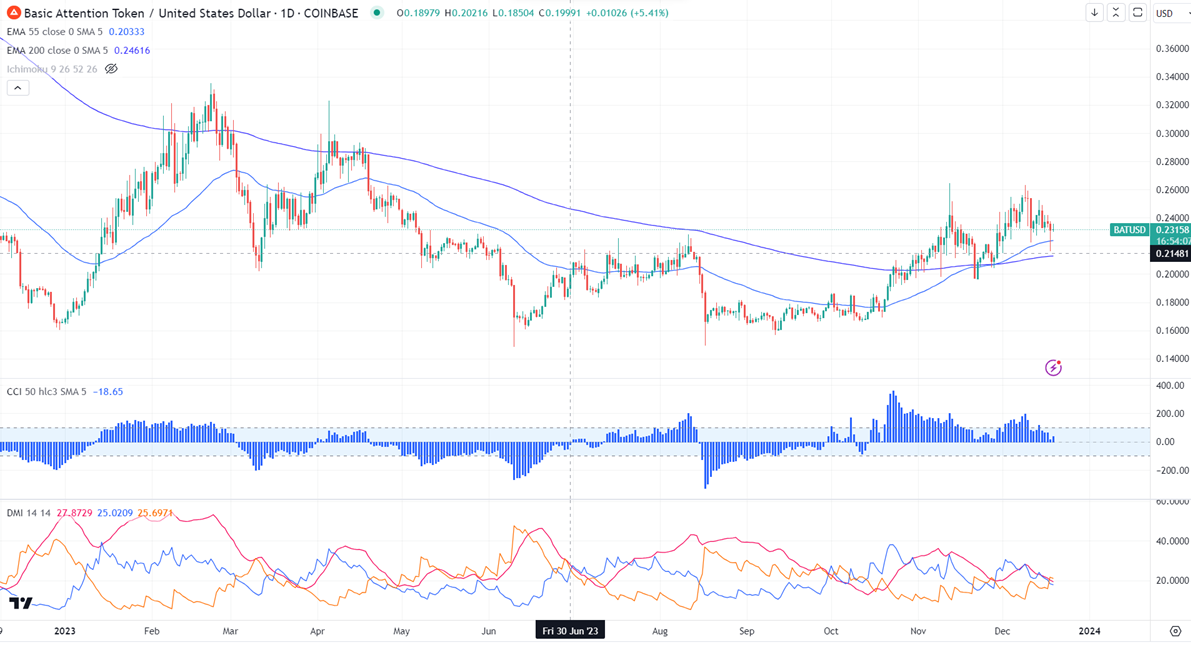The image size is (1191, 646).
Task: Click the 0.21481 crosshair price label
Action: tap(1170, 253)
